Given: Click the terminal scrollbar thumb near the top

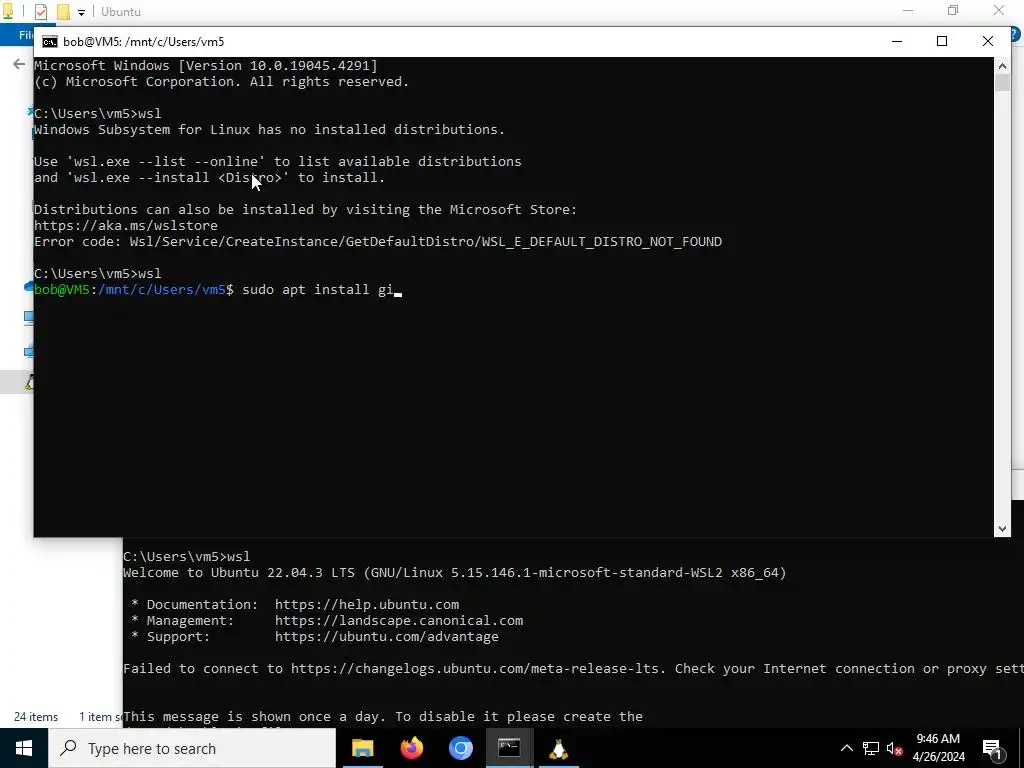Looking at the screenshot, I should [x=1002, y=83].
